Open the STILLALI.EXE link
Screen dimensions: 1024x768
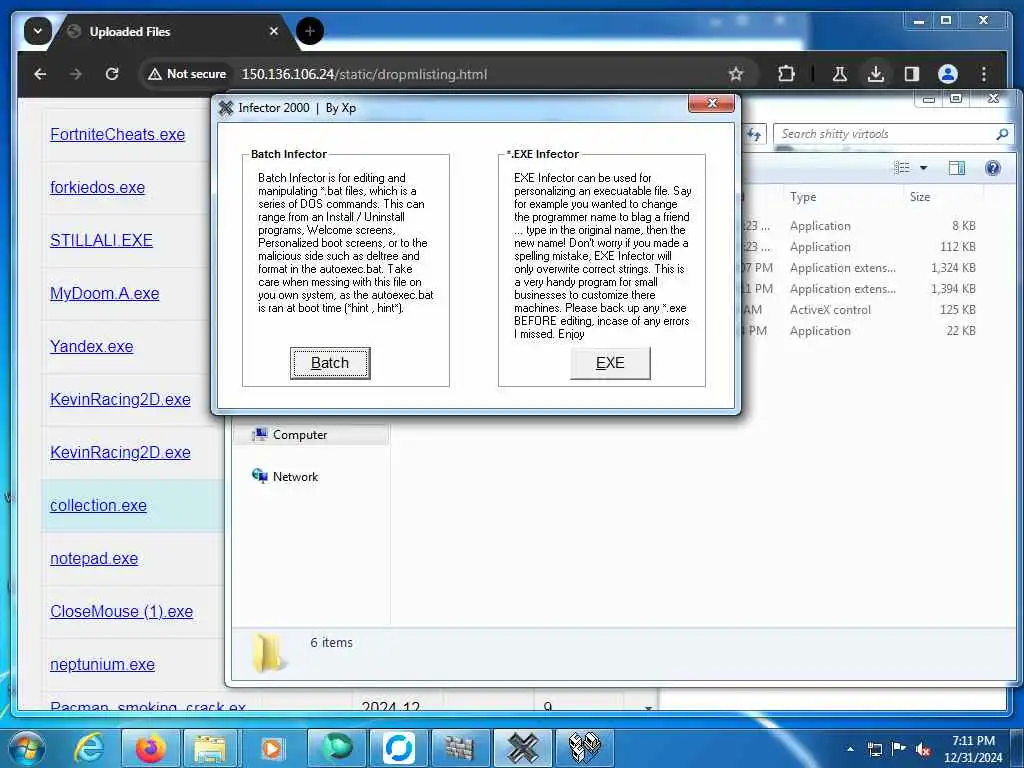click(x=101, y=240)
